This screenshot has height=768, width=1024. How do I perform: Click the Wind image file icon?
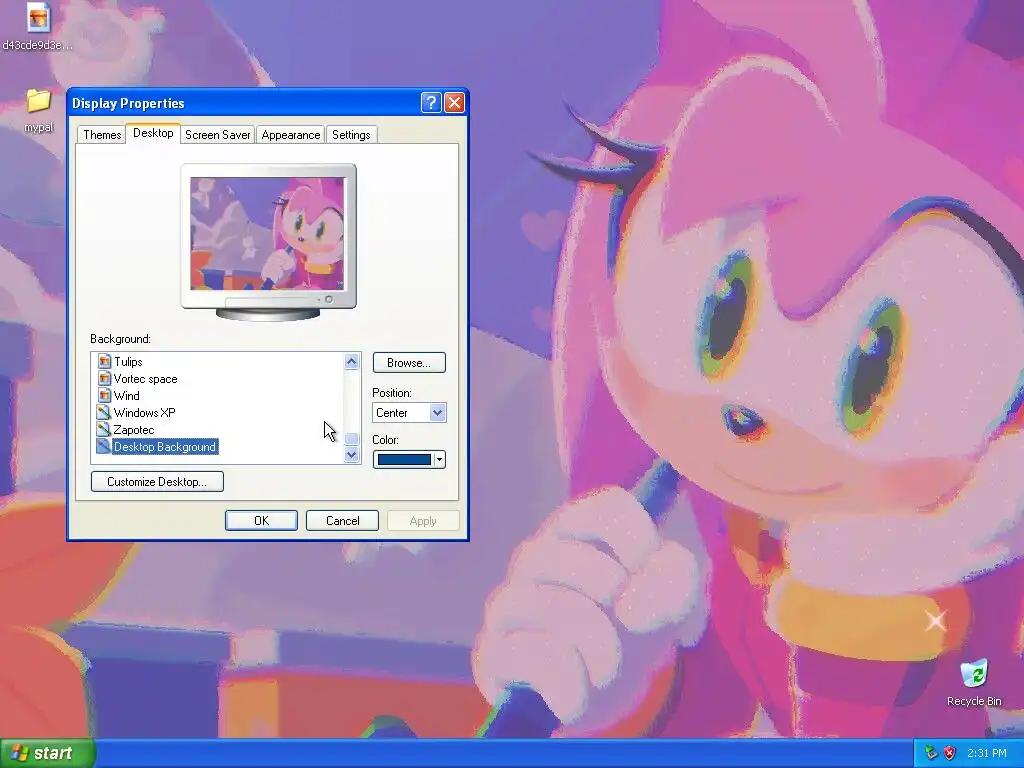[x=104, y=395]
